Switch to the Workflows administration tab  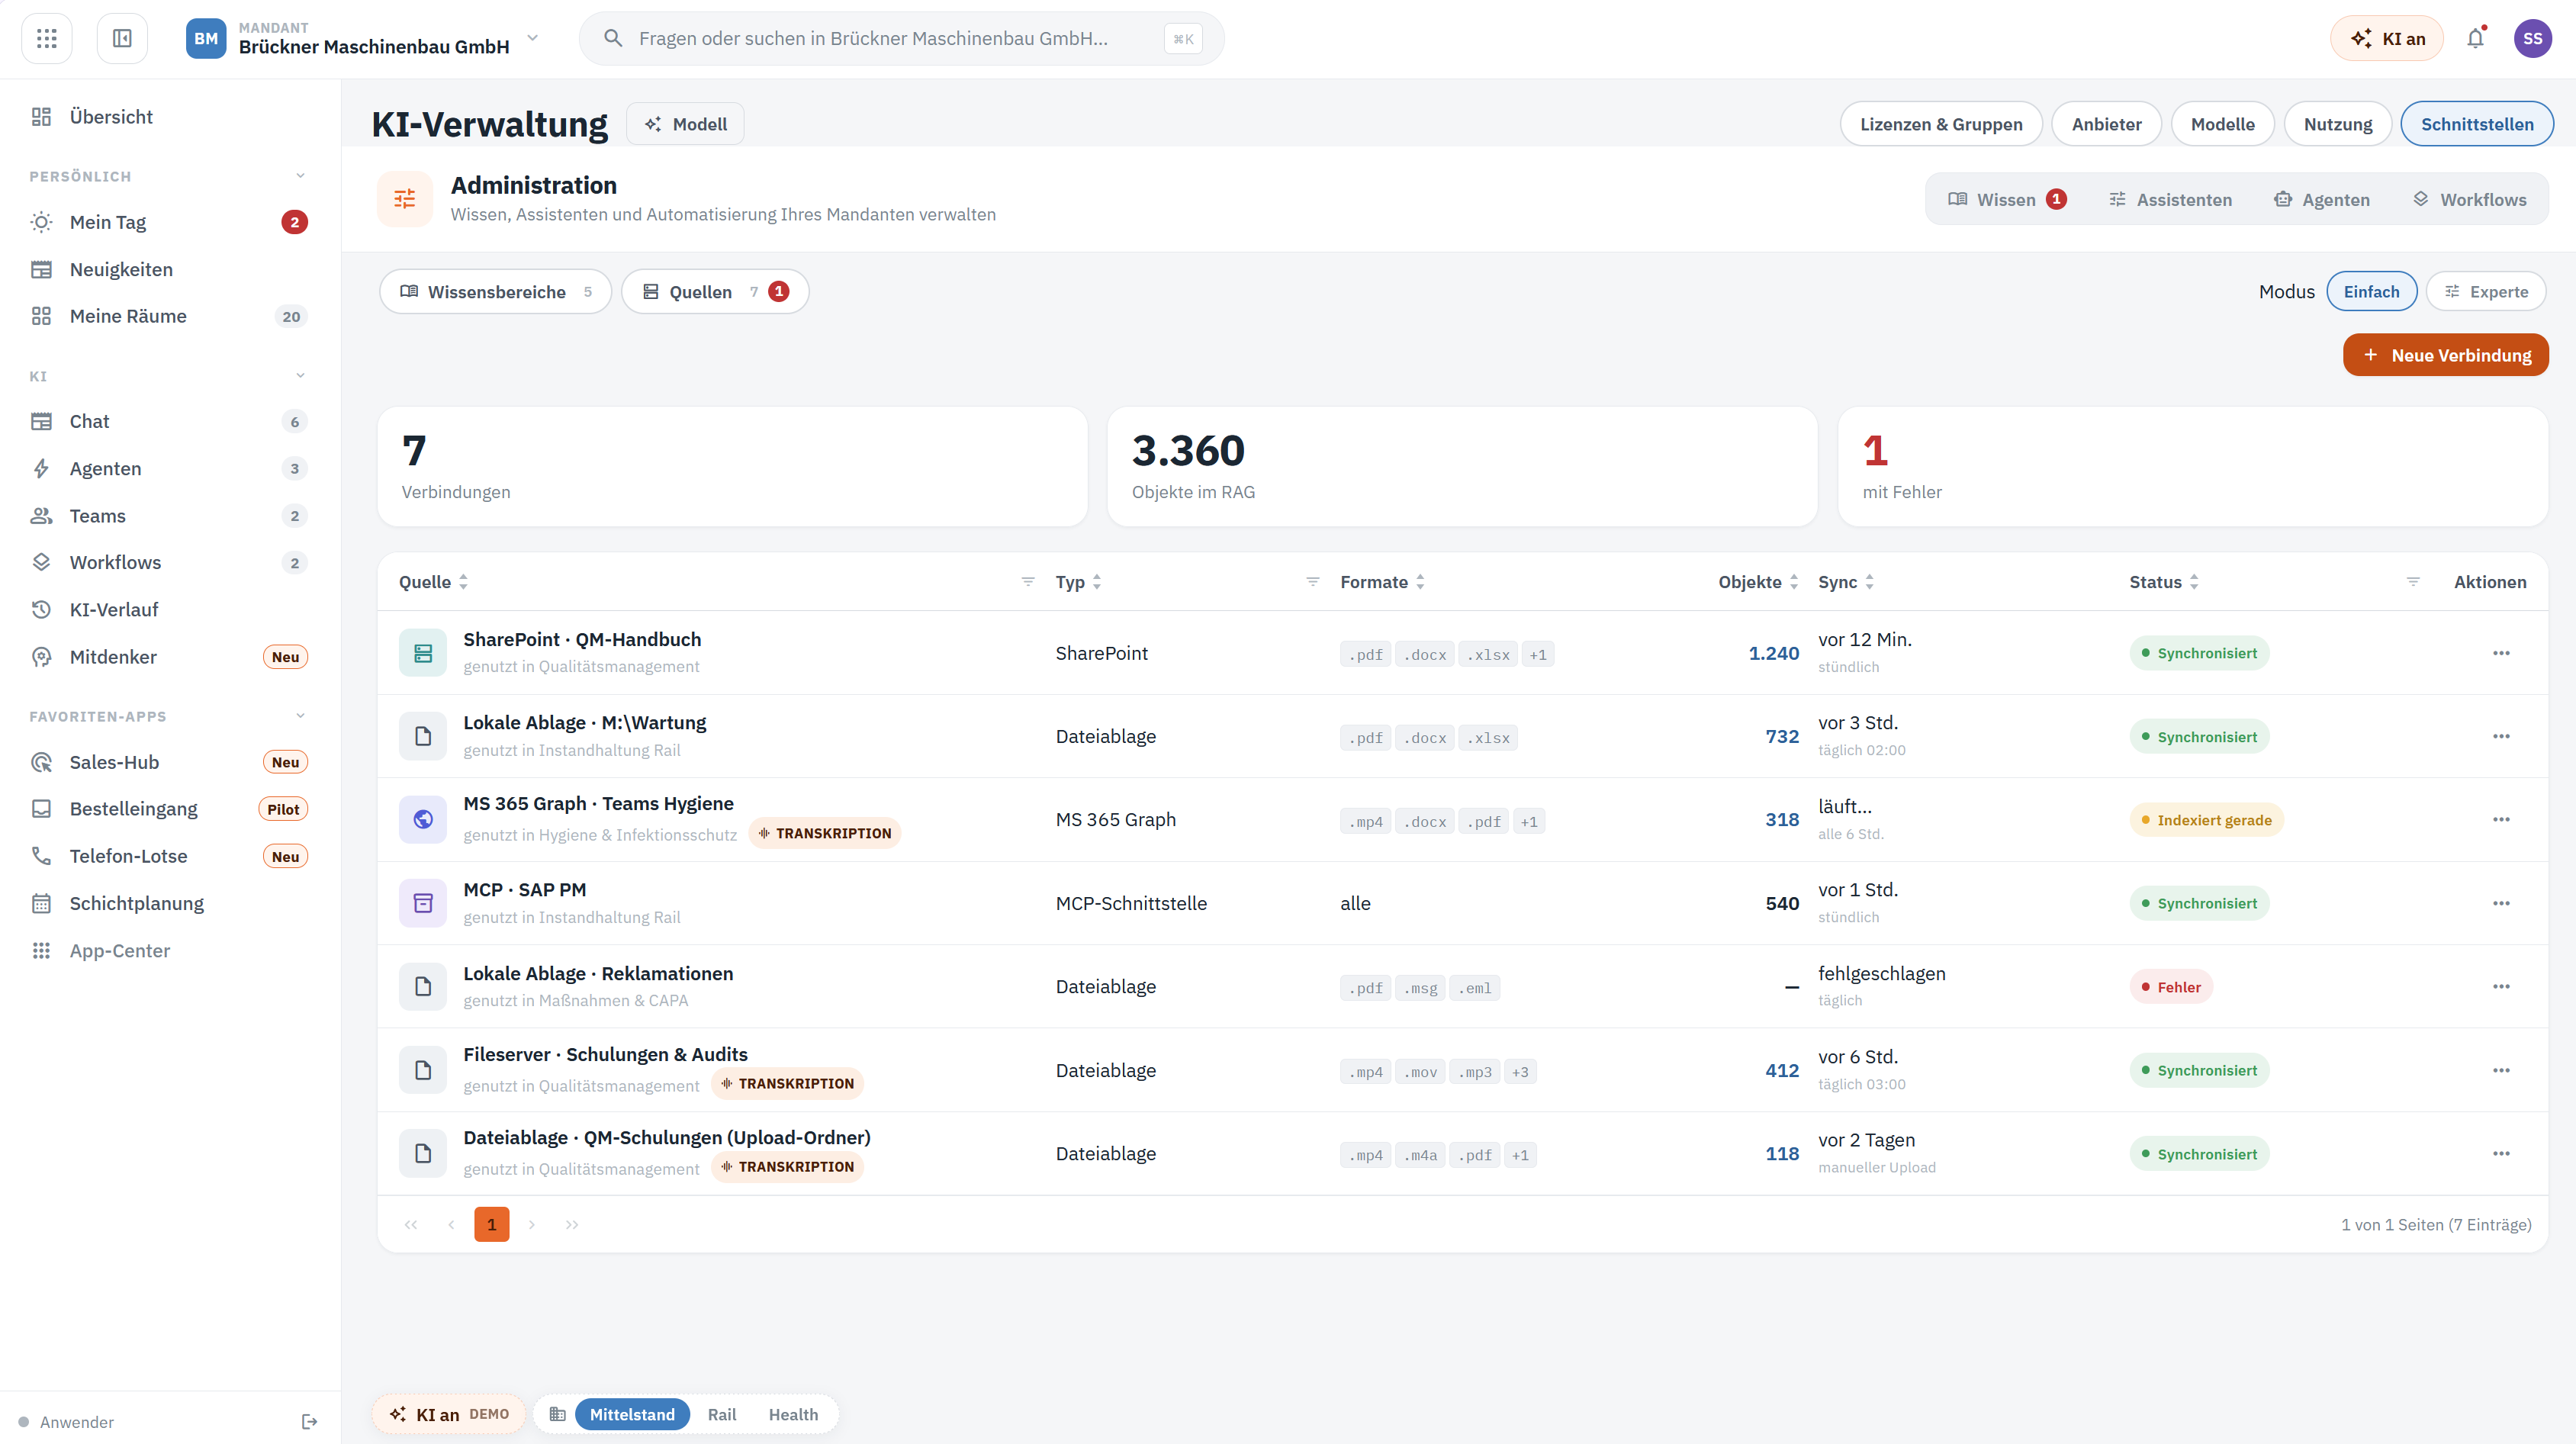[x=2469, y=199]
